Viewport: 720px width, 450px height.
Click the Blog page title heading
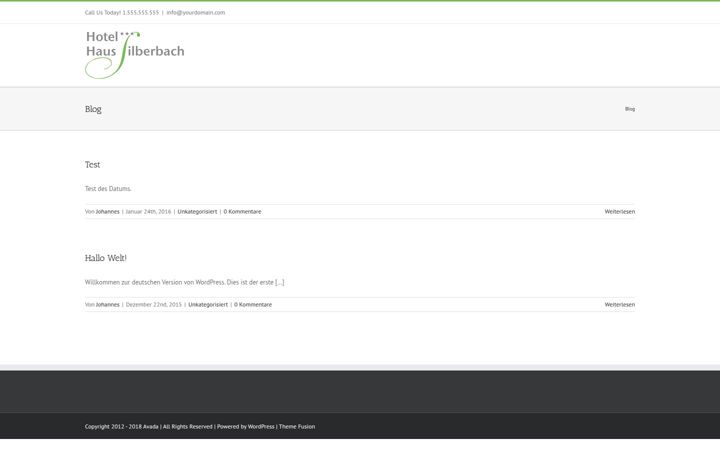(x=93, y=109)
